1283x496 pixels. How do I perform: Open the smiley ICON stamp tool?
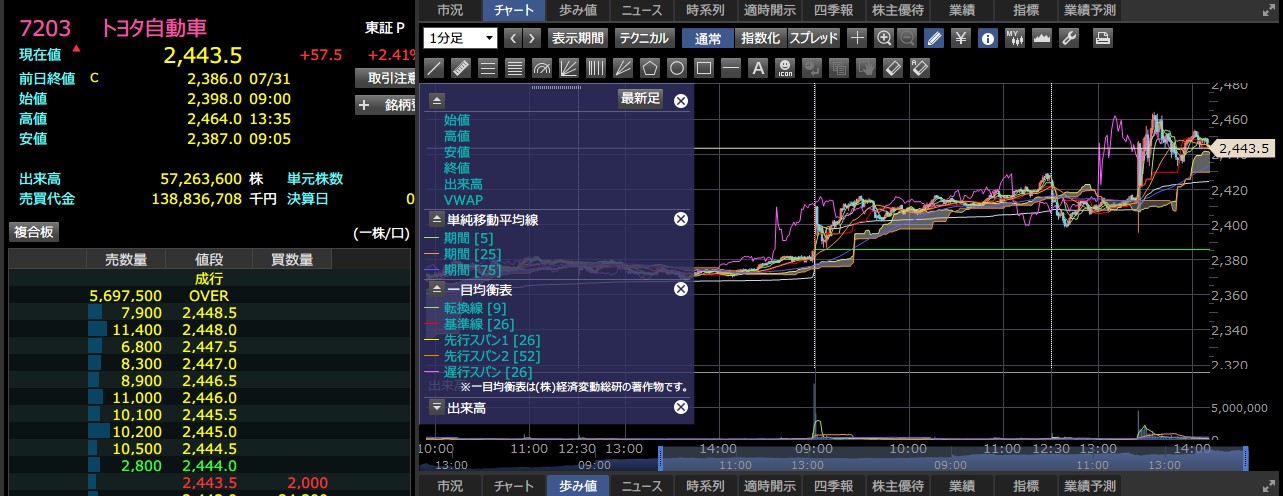[785, 69]
